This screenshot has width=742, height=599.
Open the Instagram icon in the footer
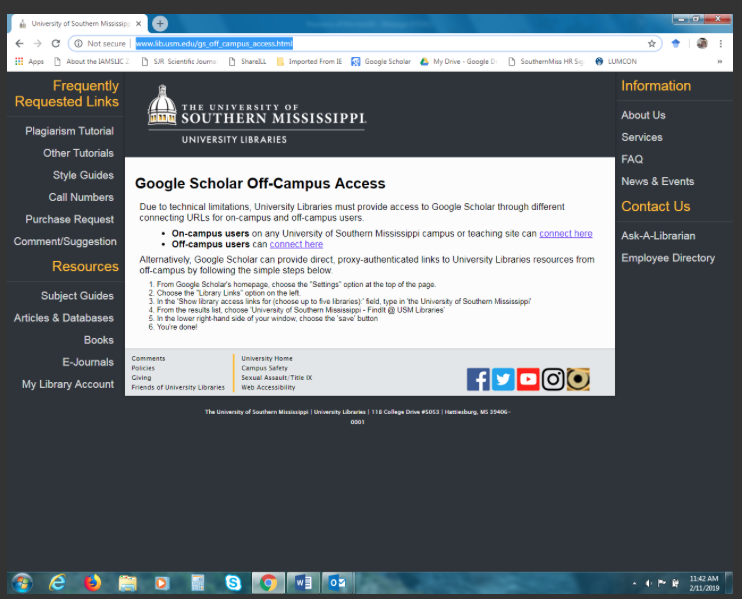[x=553, y=379]
